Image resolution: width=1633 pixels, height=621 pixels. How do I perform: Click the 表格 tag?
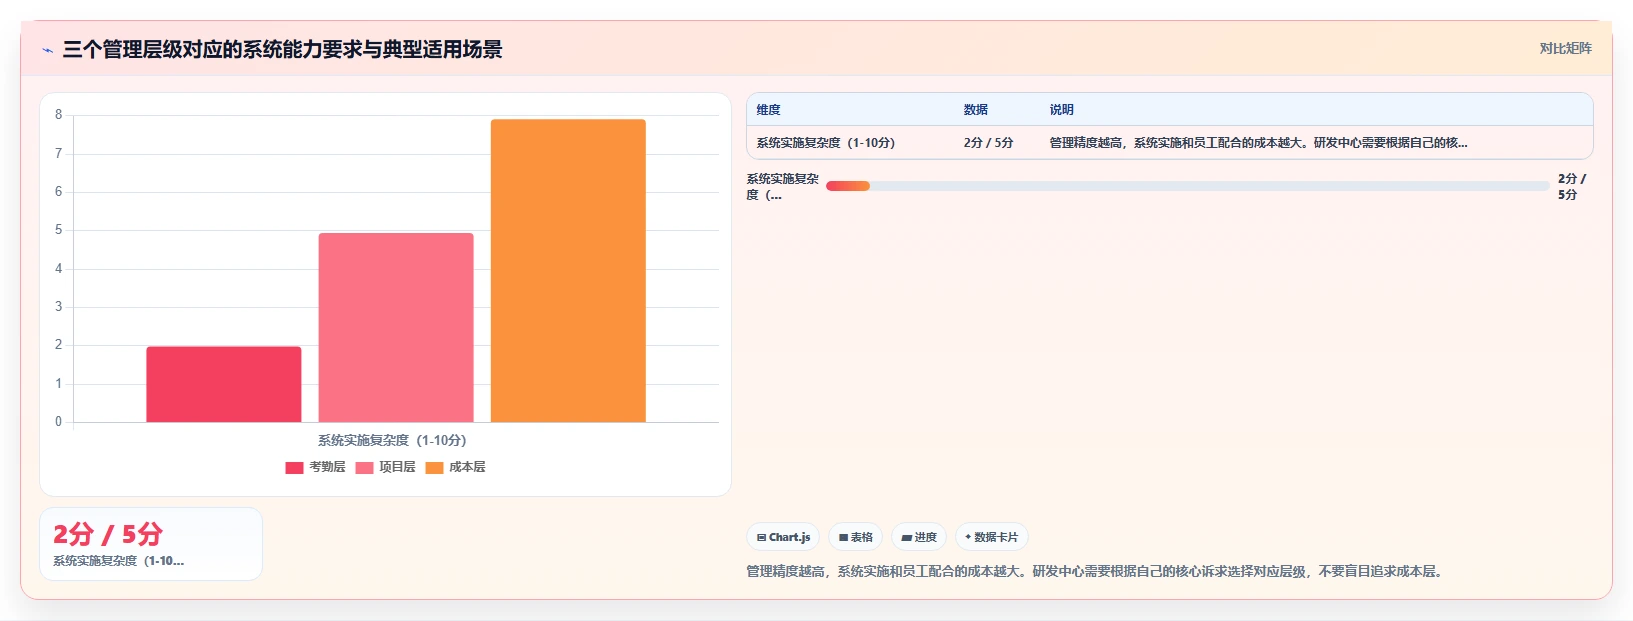point(856,537)
